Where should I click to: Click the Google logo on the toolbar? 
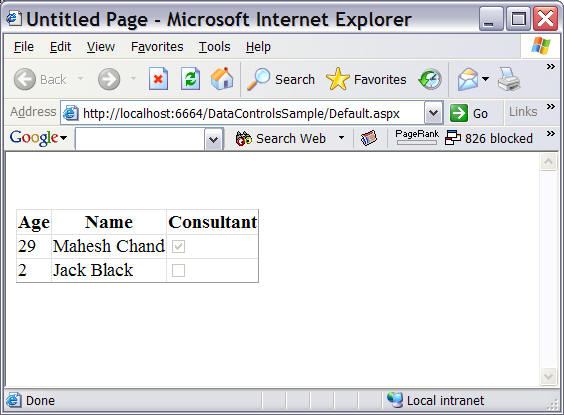(x=34, y=138)
